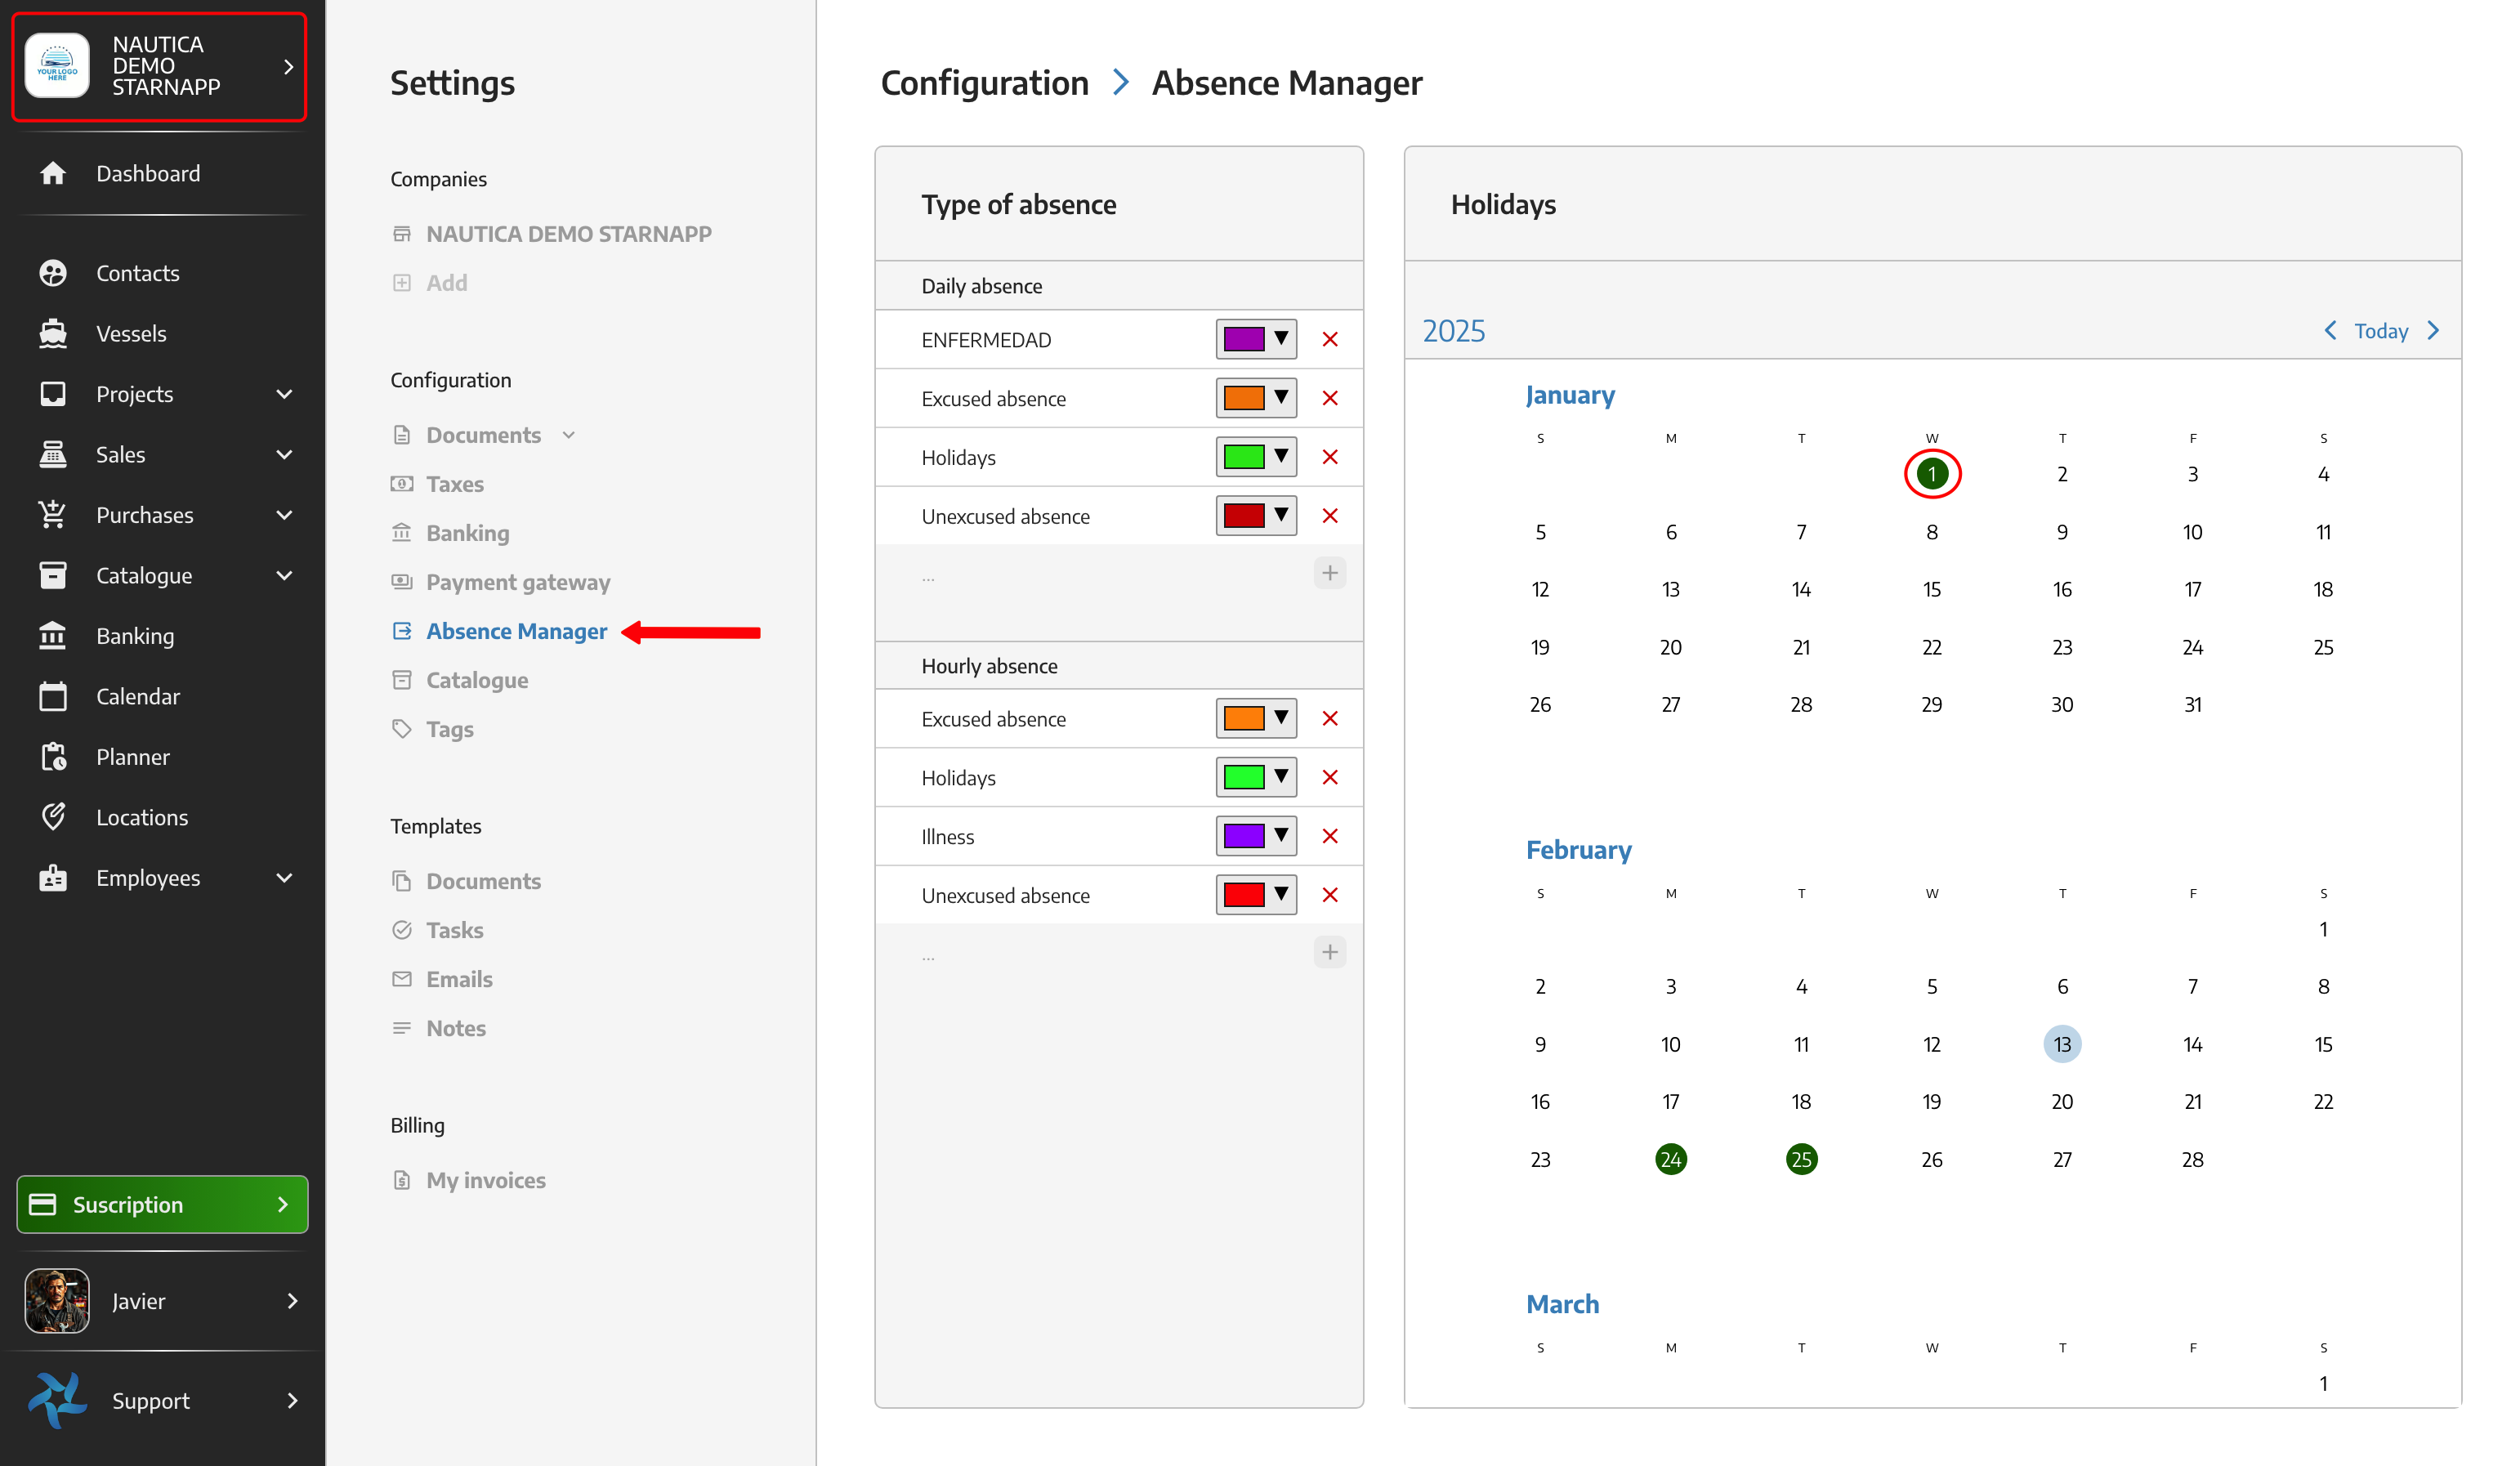Go to Vessels section
The image size is (2520, 1466).
(131, 333)
